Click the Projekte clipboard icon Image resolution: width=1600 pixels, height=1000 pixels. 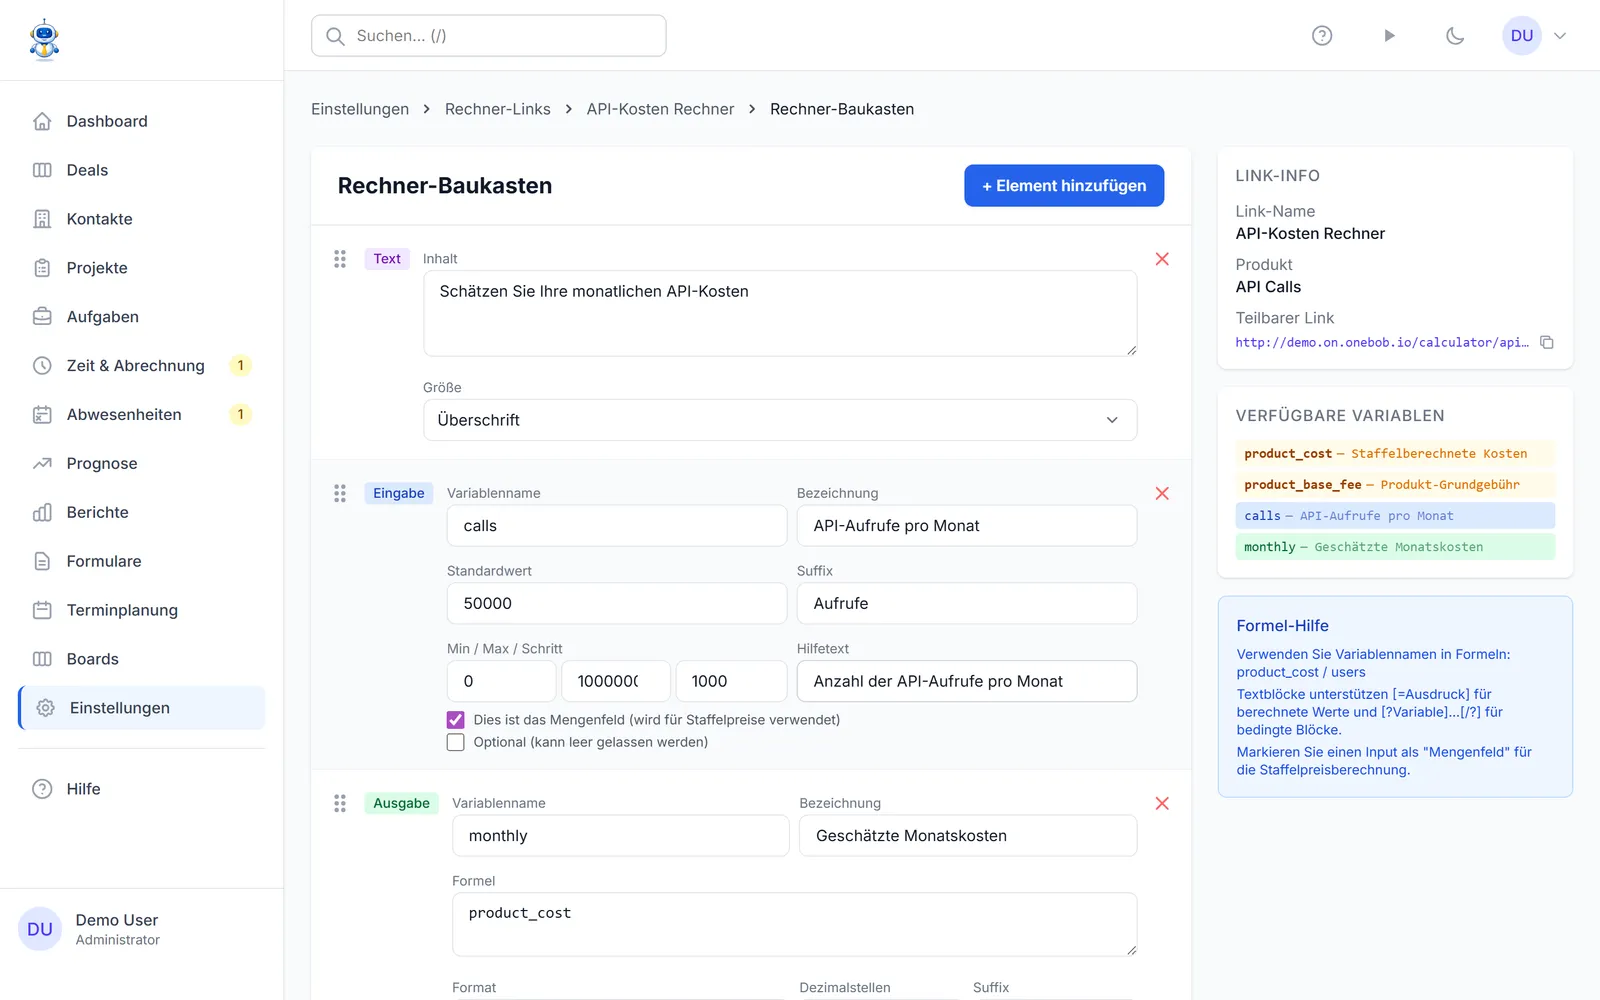(x=42, y=268)
